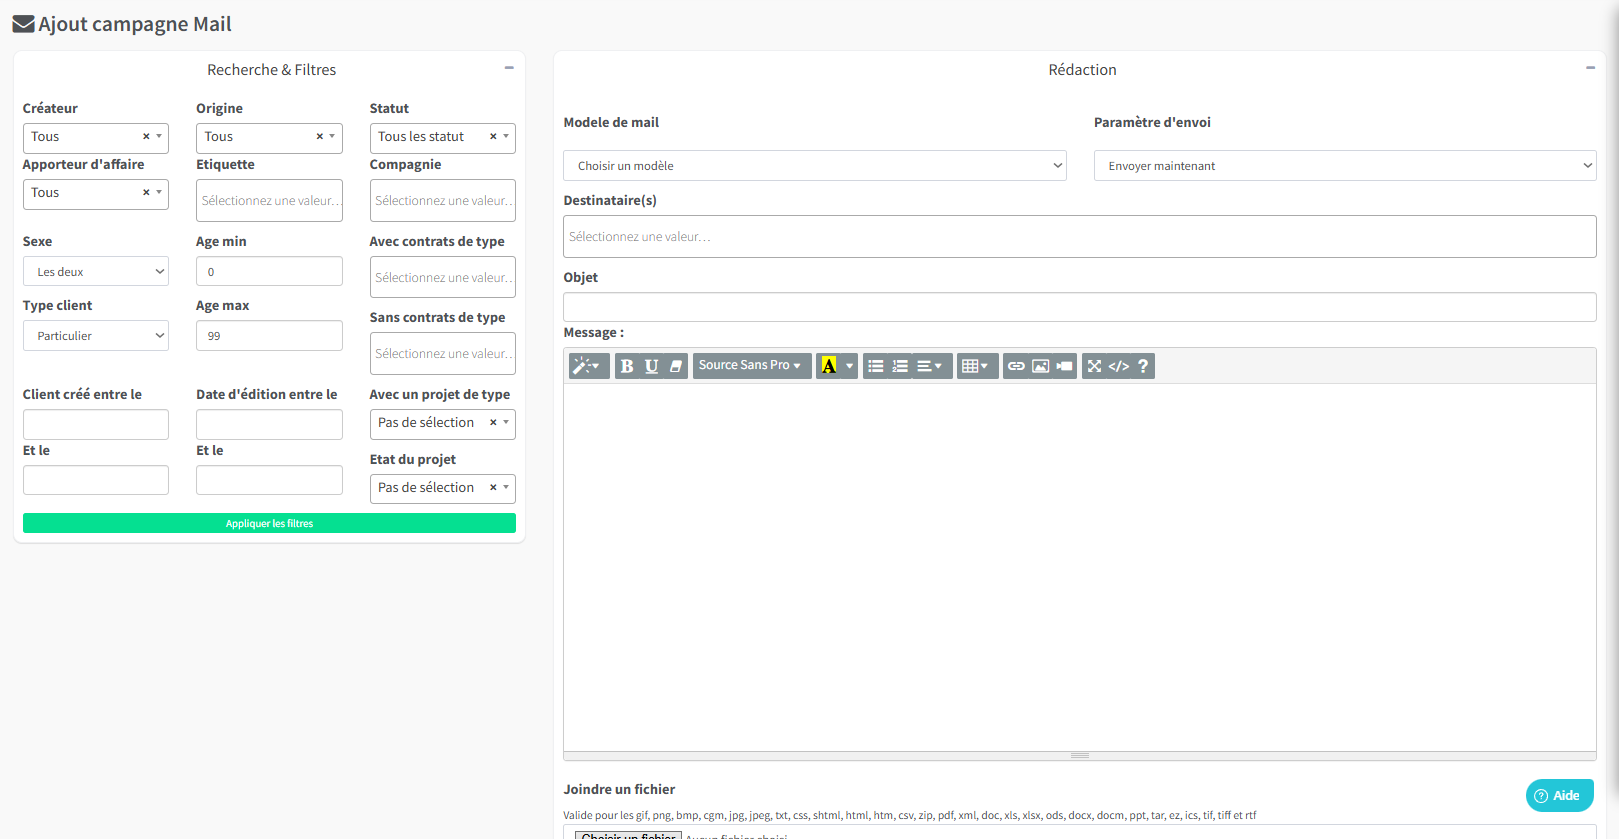1619x839 pixels.
Task: Switch editor to code view
Action: pyautogui.click(x=1119, y=366)
